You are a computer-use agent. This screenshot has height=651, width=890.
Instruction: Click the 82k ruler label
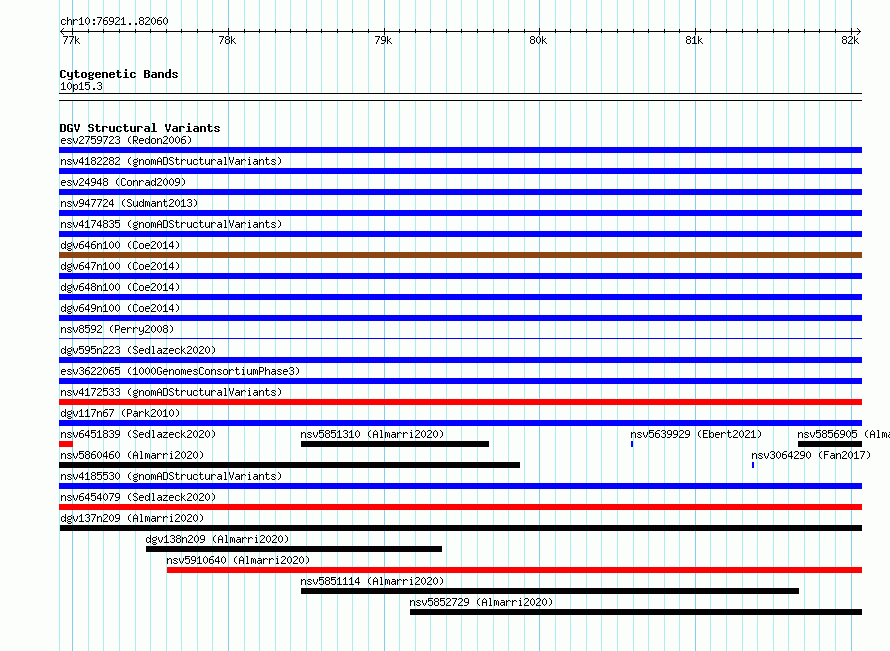pos(850,40)
